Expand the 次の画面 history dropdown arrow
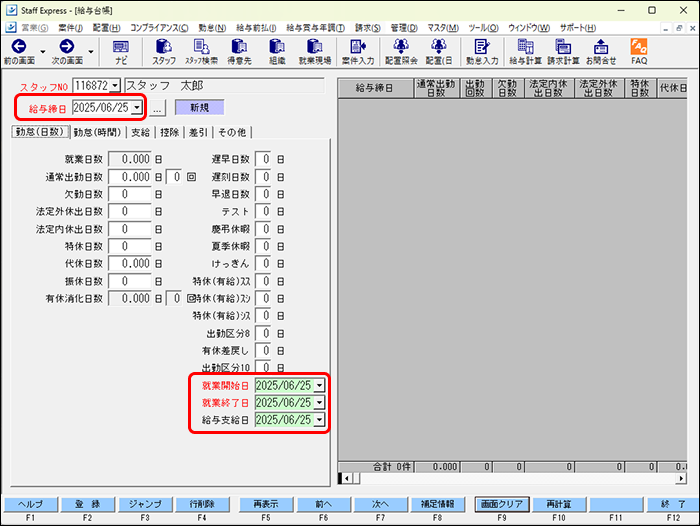This screenshot has height=526, width=700. [91, 52]
